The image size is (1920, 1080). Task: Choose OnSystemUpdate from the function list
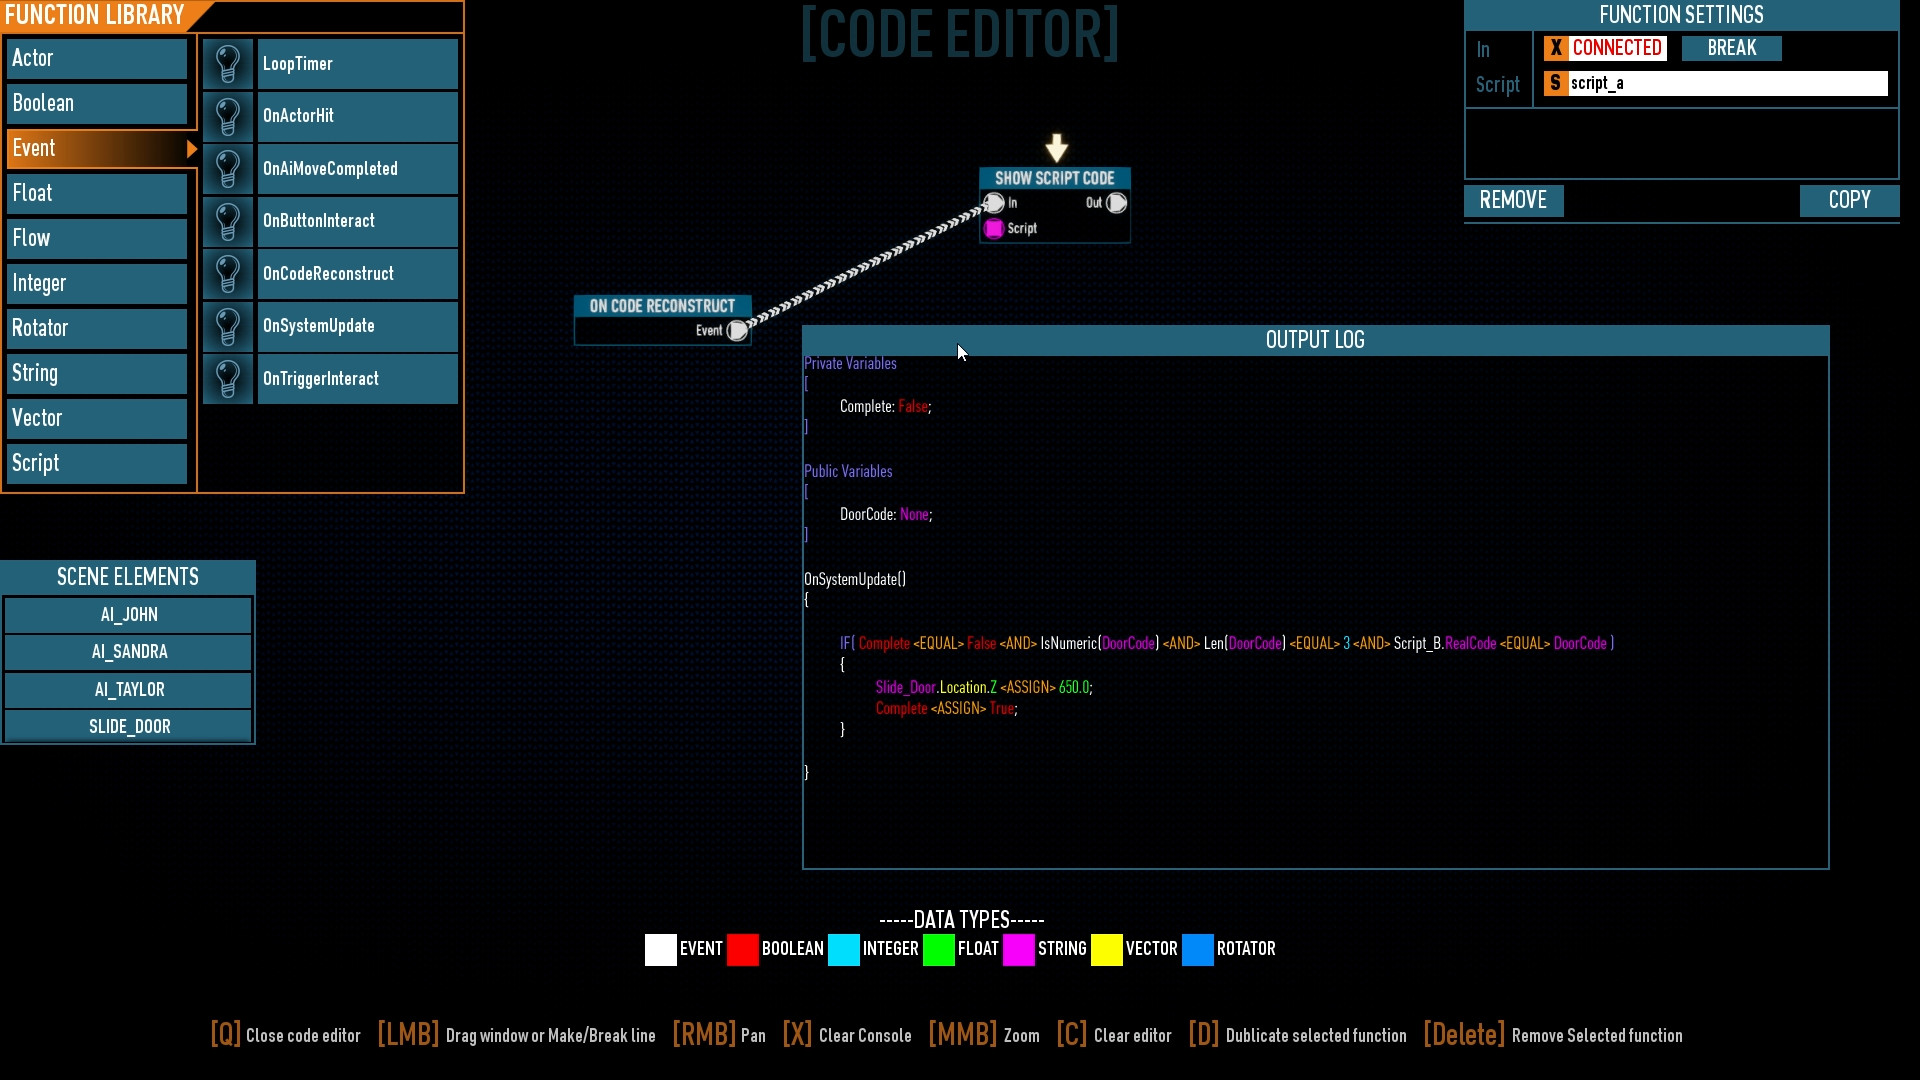click(357, 326)
